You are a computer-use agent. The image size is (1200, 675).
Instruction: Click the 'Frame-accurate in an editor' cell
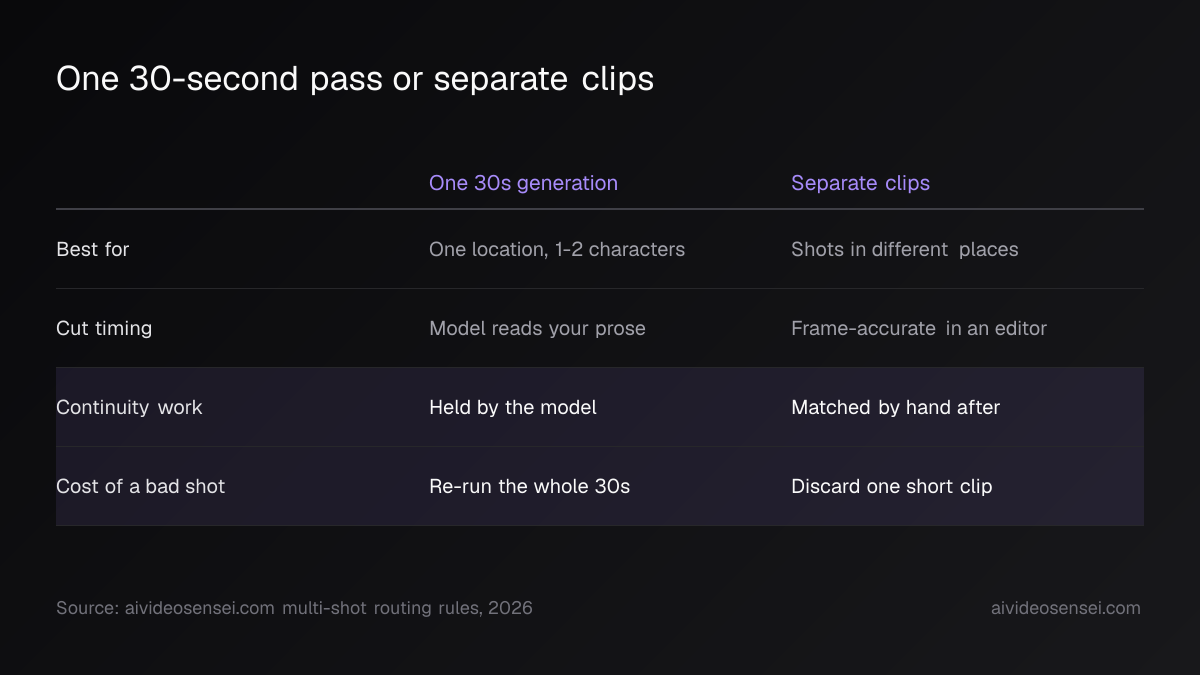(918, 328)
